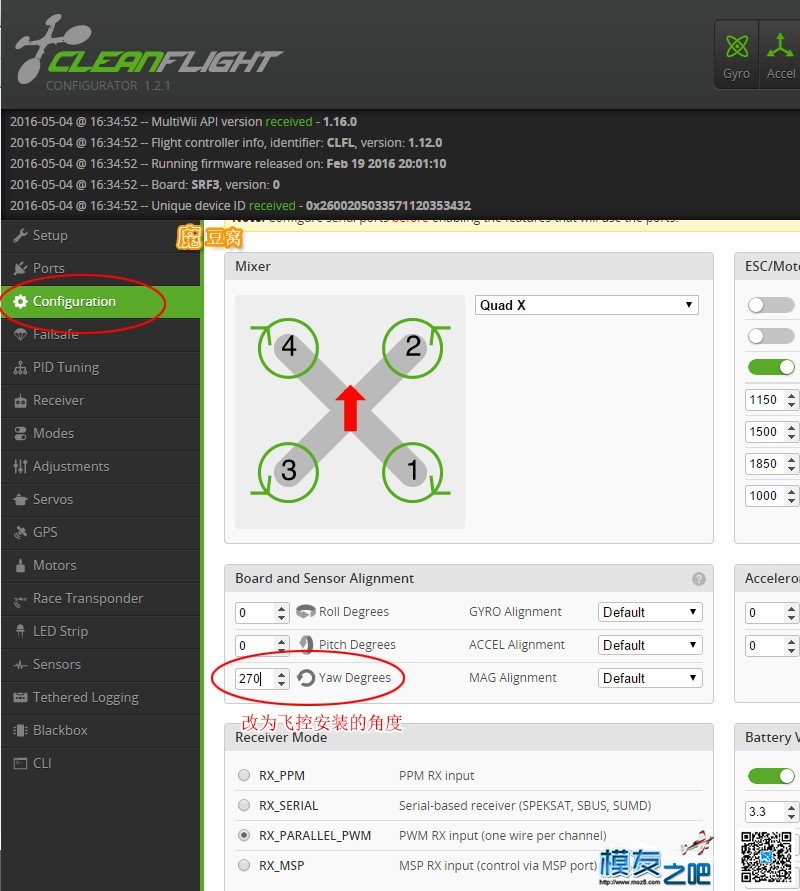Screen dimensions: 800x891
Task: Increase Roll Degrees with up arrow
Action: coord(281,607)
